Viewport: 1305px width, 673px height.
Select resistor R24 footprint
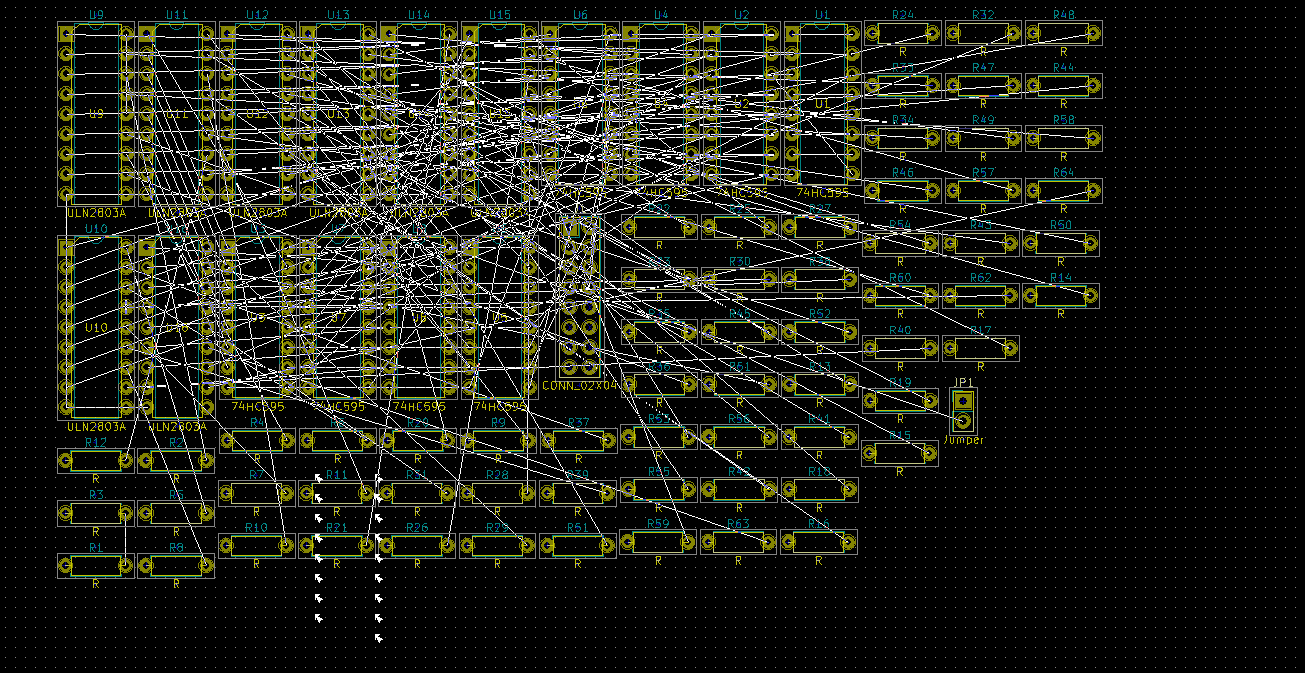[x=902, y=33]
